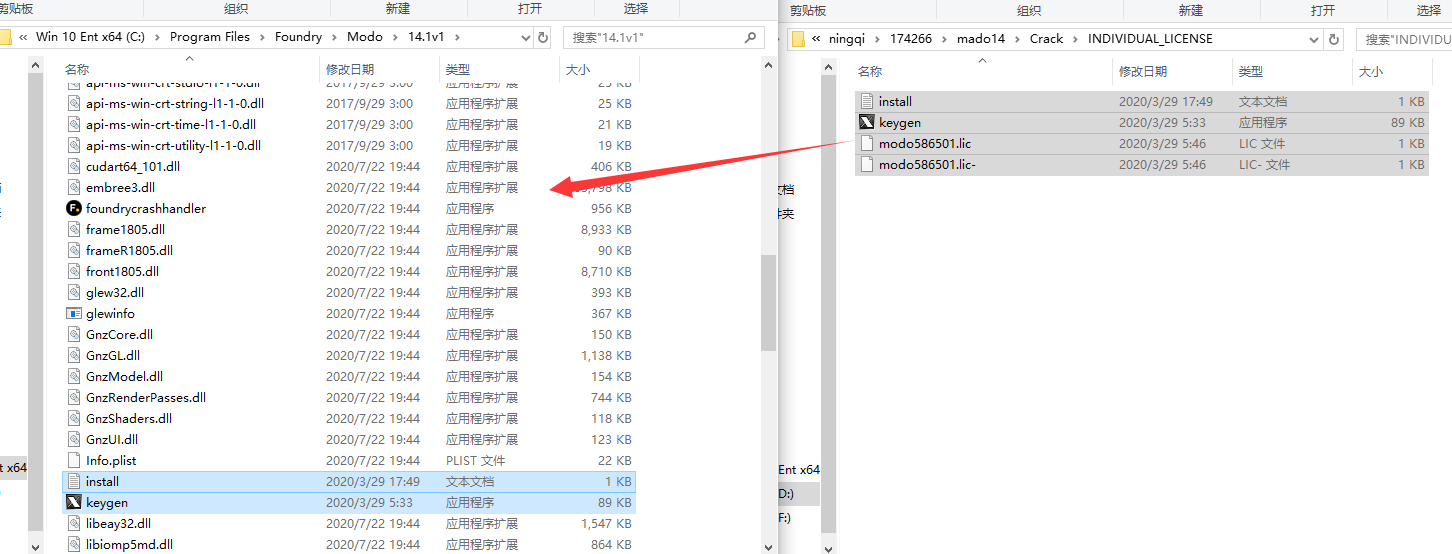
Task: Select the cudart64_101.dll file icon
Action: point(73,166)
